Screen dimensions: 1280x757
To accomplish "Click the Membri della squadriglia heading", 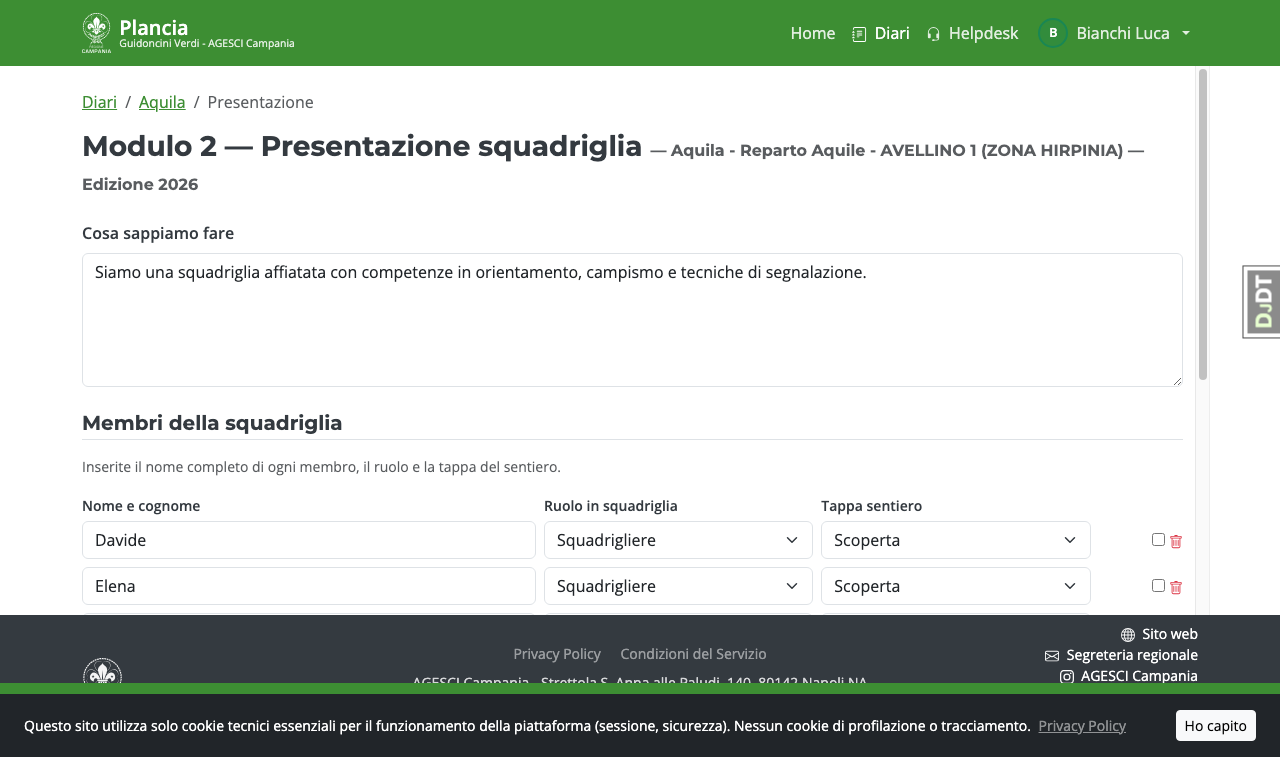I will coord(212,423).
